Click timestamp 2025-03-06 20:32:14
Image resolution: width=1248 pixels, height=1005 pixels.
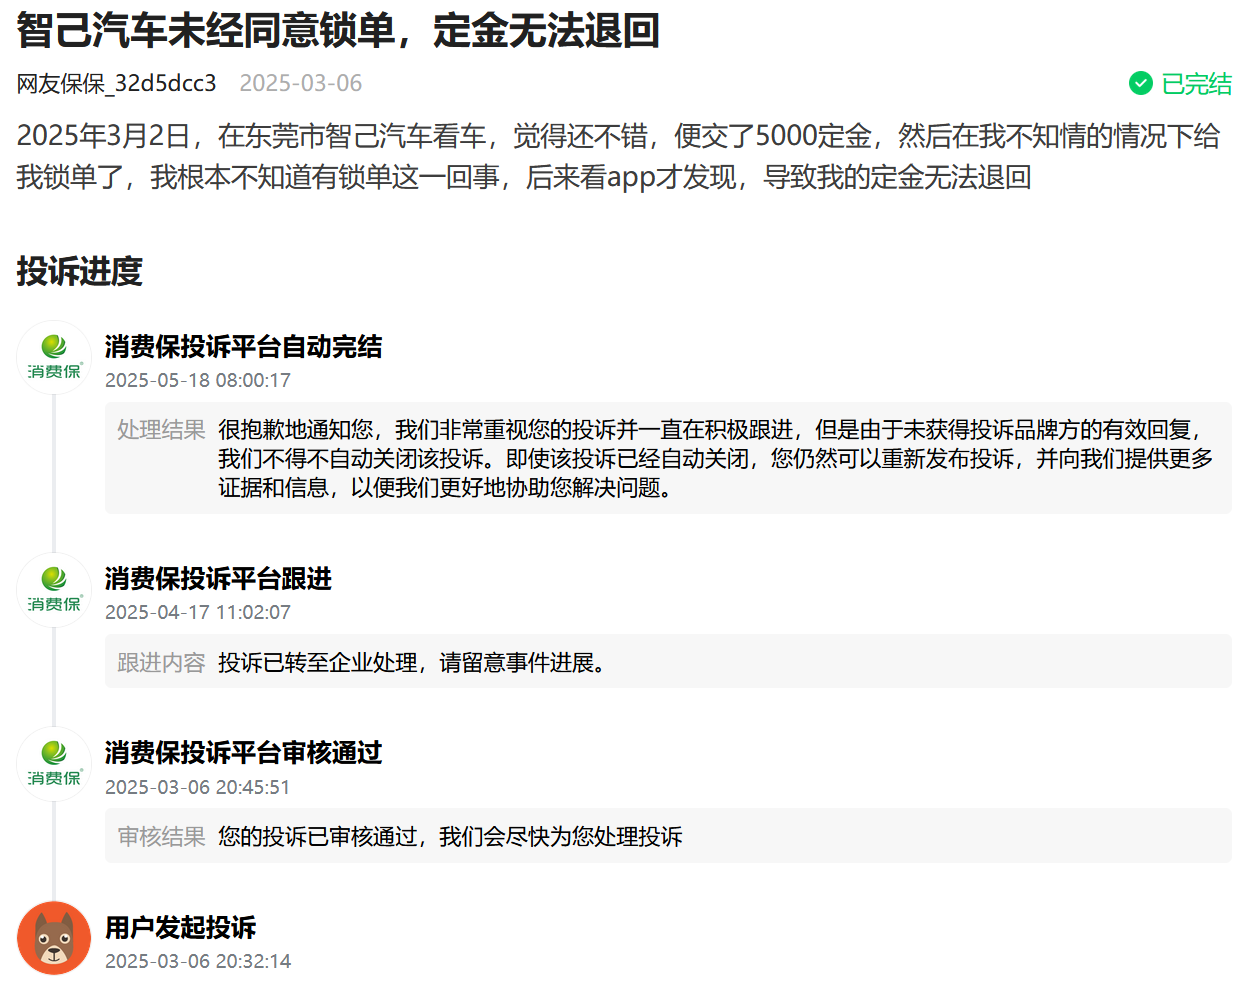(x=198, y=961)
